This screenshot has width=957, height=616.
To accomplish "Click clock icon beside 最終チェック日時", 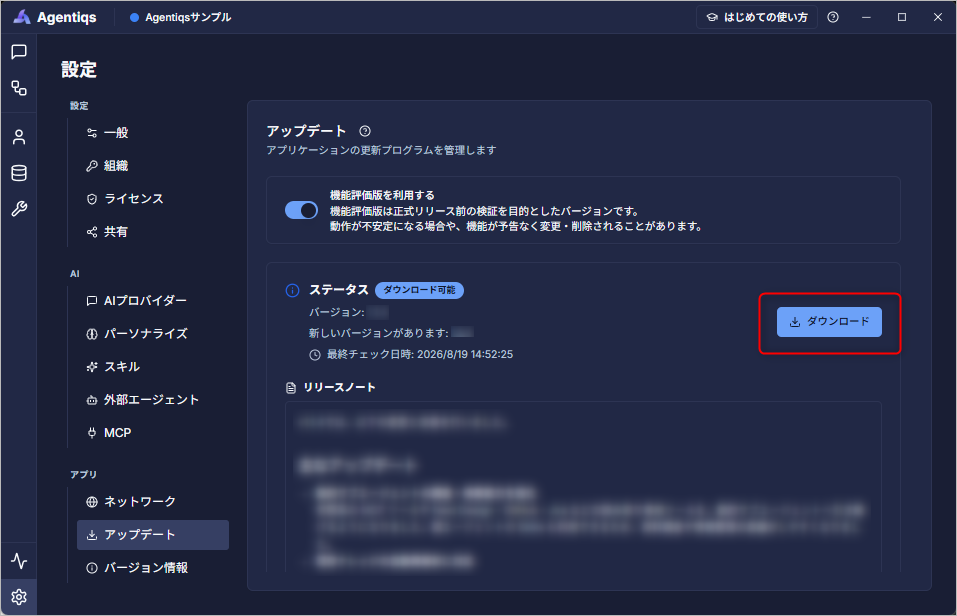I will [x=315, y=355].
